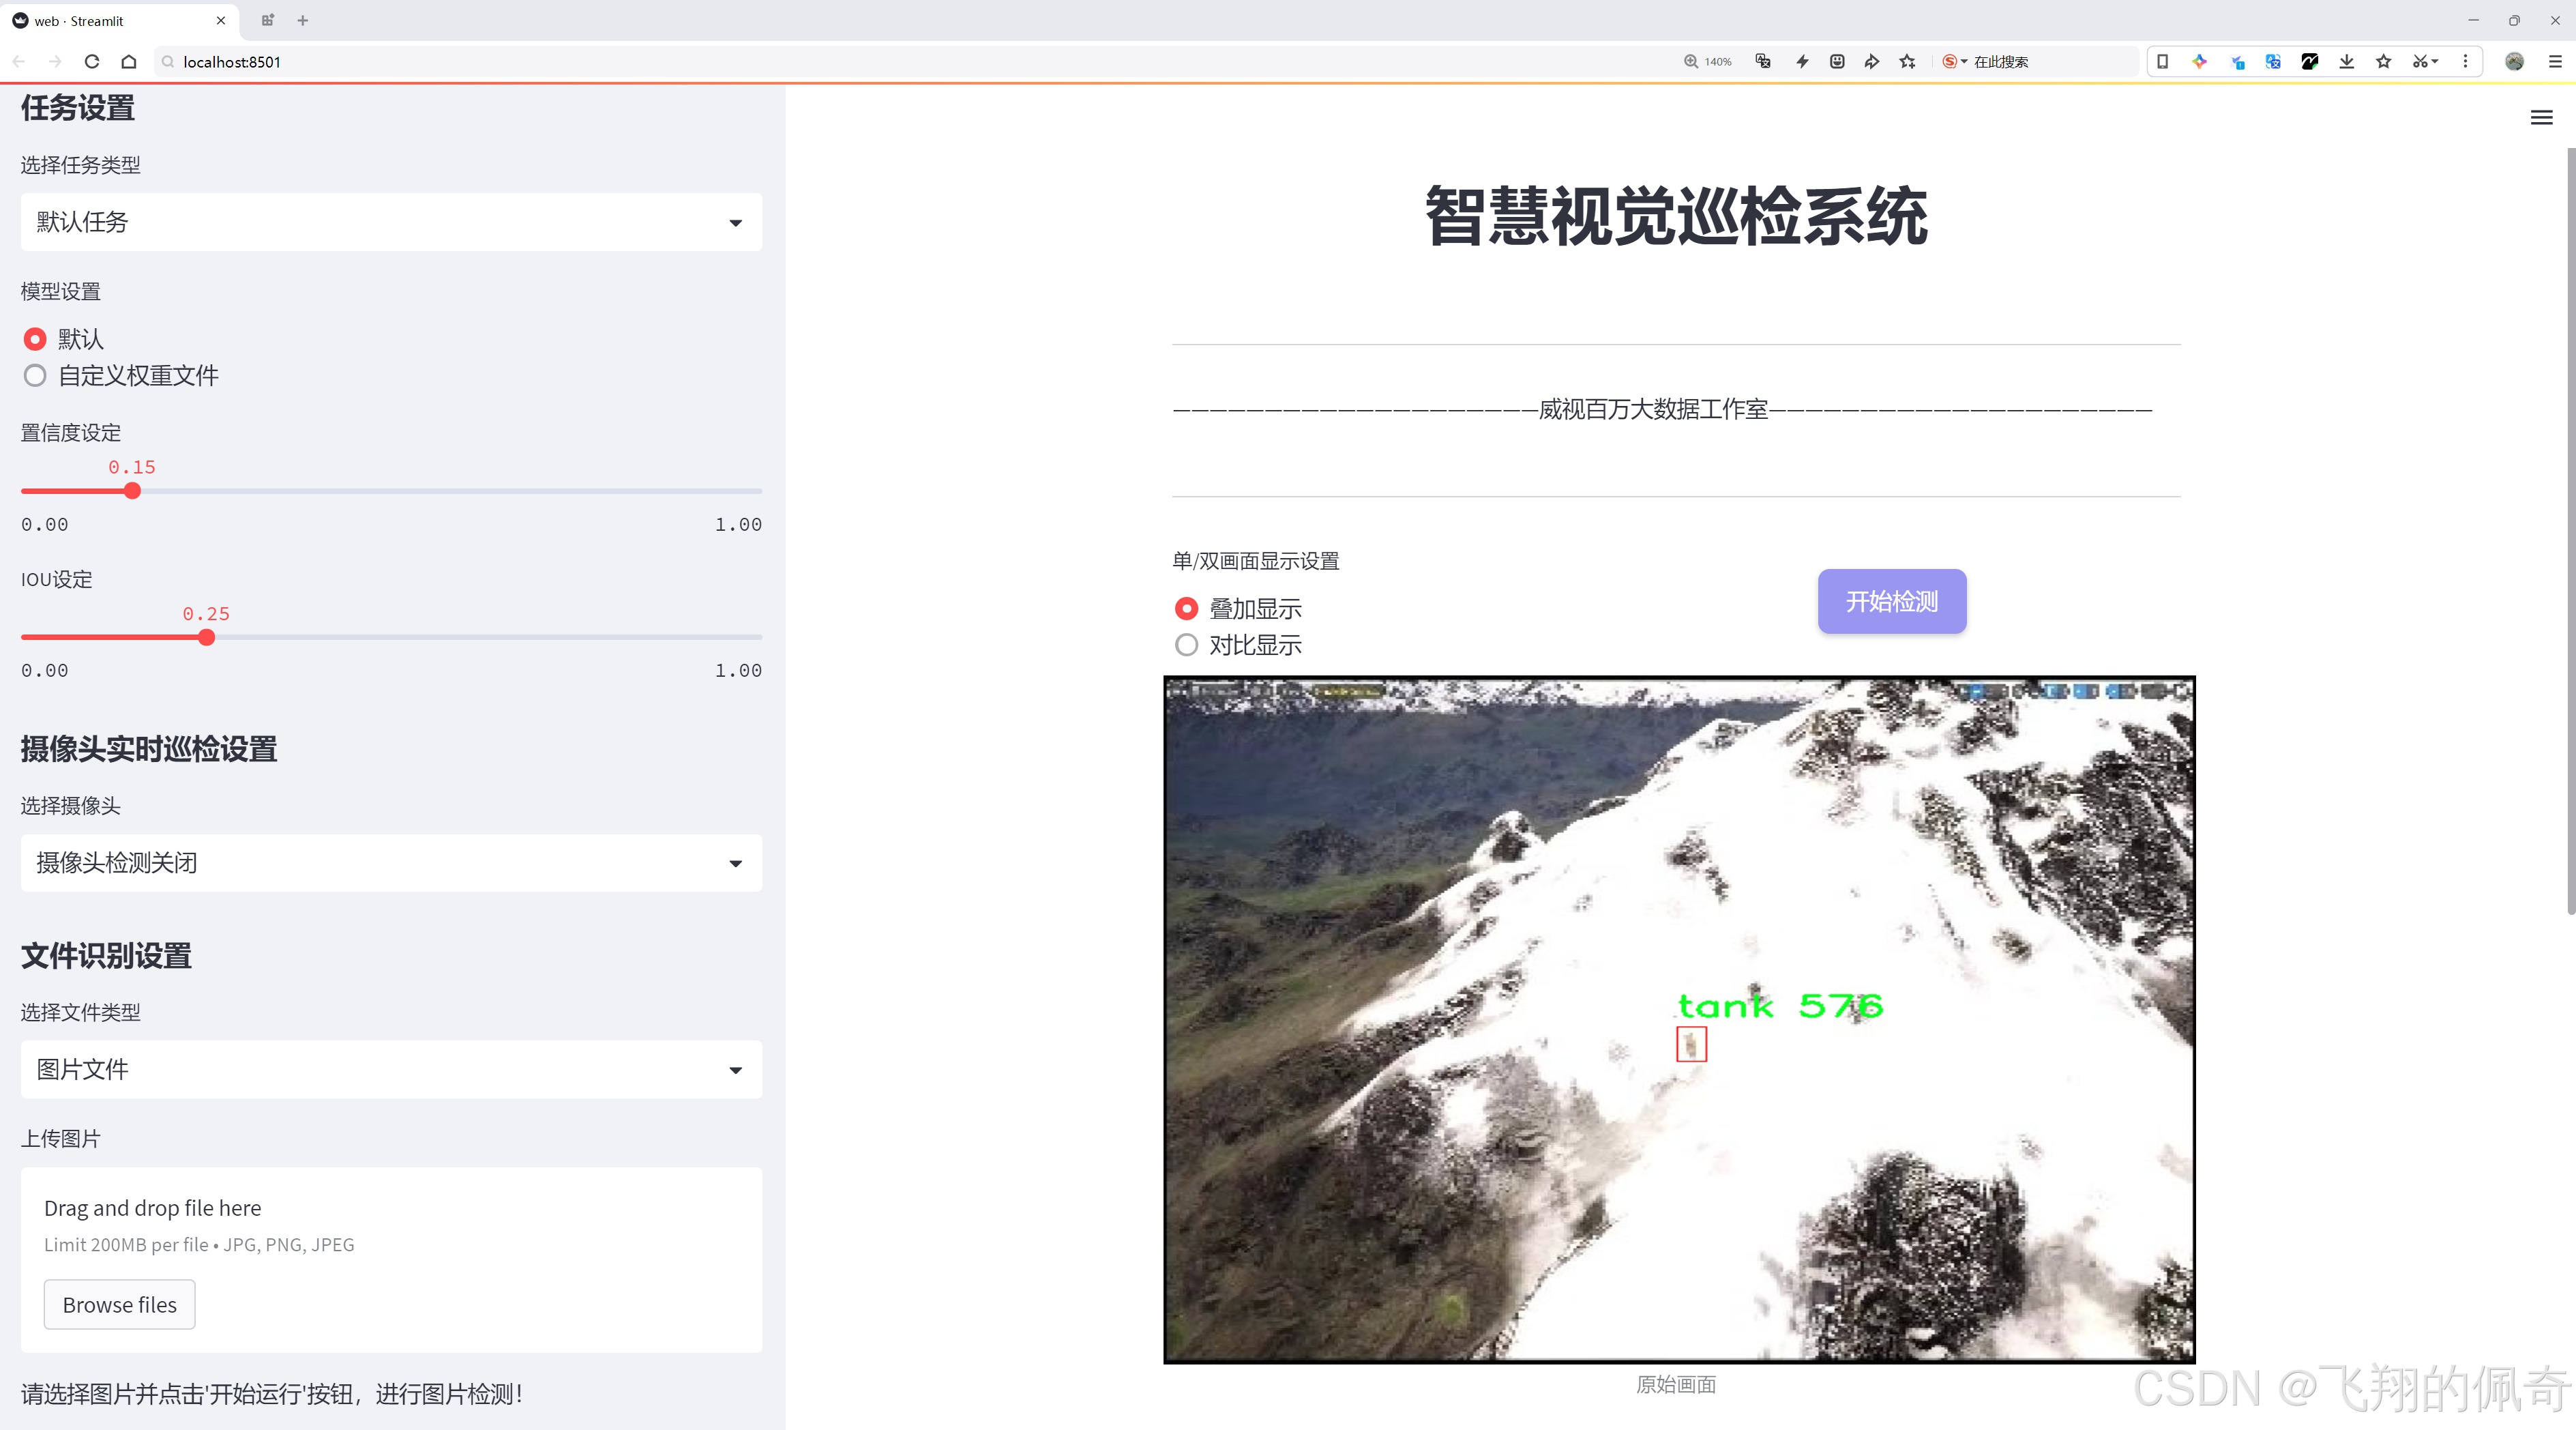The image size is (2576, 1430).
Task: Open the scissors screenshot tool
Action: 2425,62
